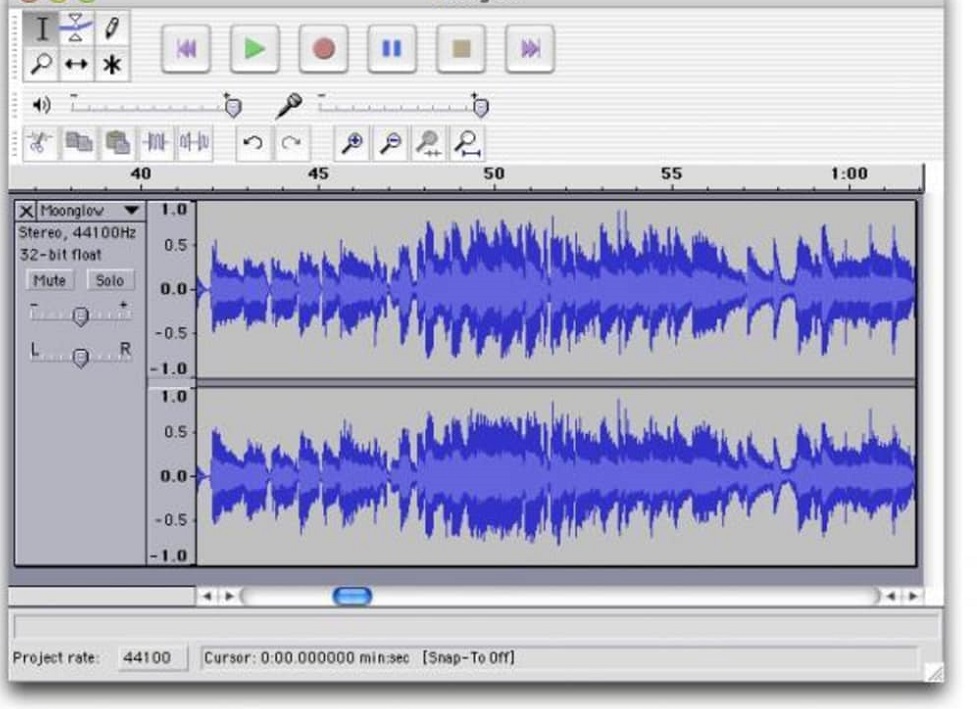
Task: Click the Cursor position status text
Action: point(307,658)
